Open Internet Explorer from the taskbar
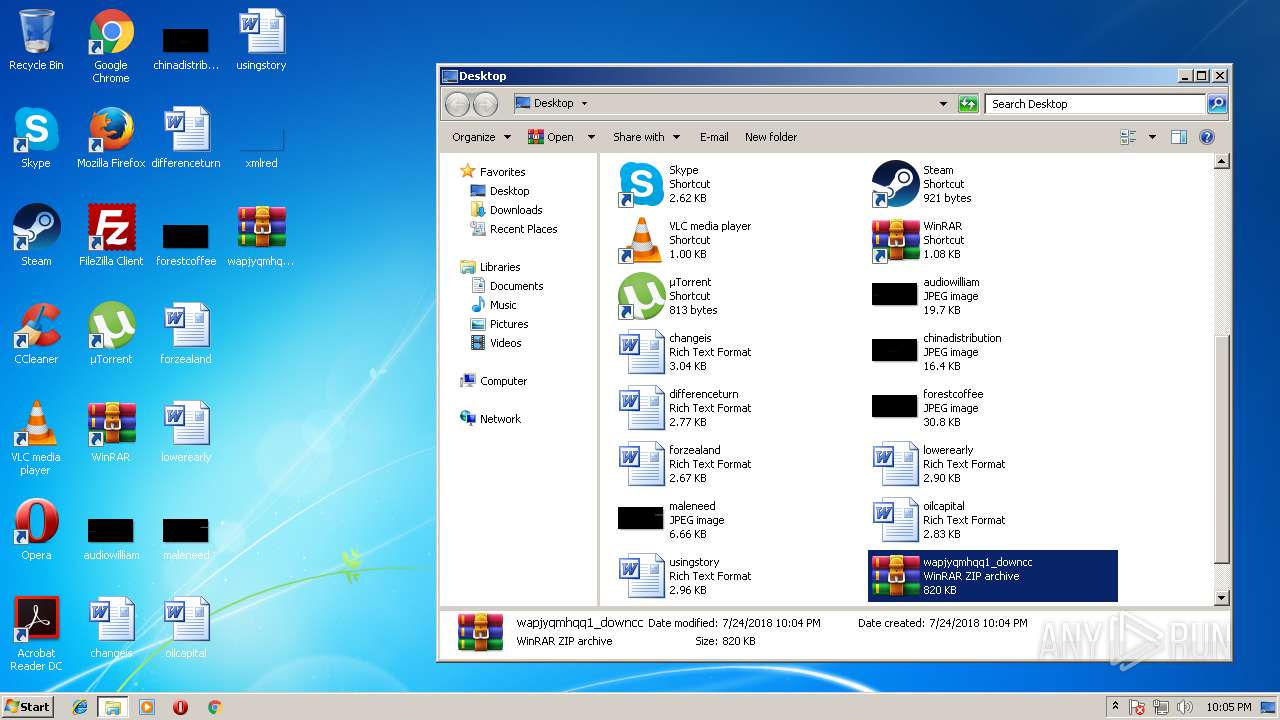This screenshot has height=720, width=1280. pos(80,707)
